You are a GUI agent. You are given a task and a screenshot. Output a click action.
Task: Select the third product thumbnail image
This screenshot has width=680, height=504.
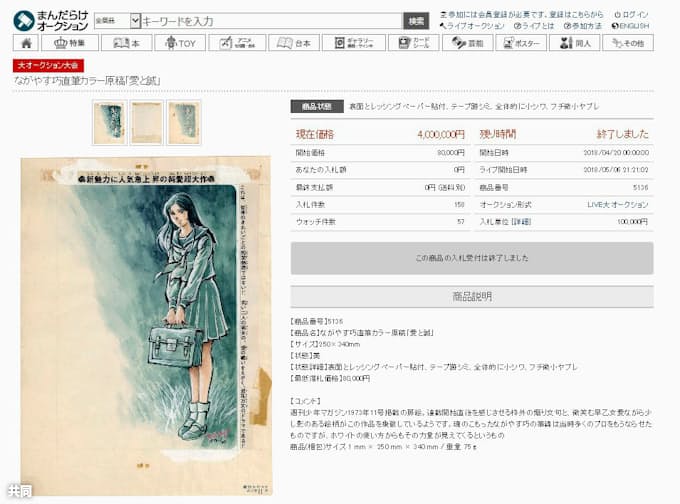click(x=184, y=122)
